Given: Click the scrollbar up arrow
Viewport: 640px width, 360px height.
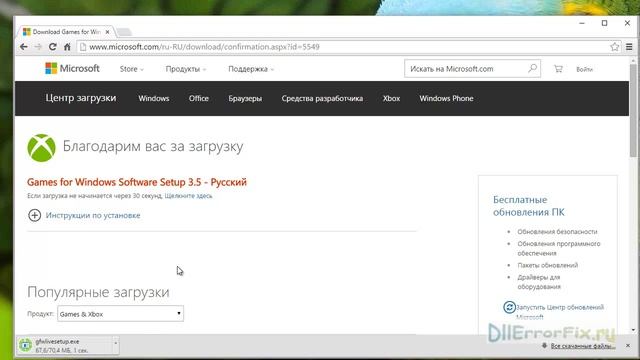Looking at the screenshot, I should coord(633,60).
